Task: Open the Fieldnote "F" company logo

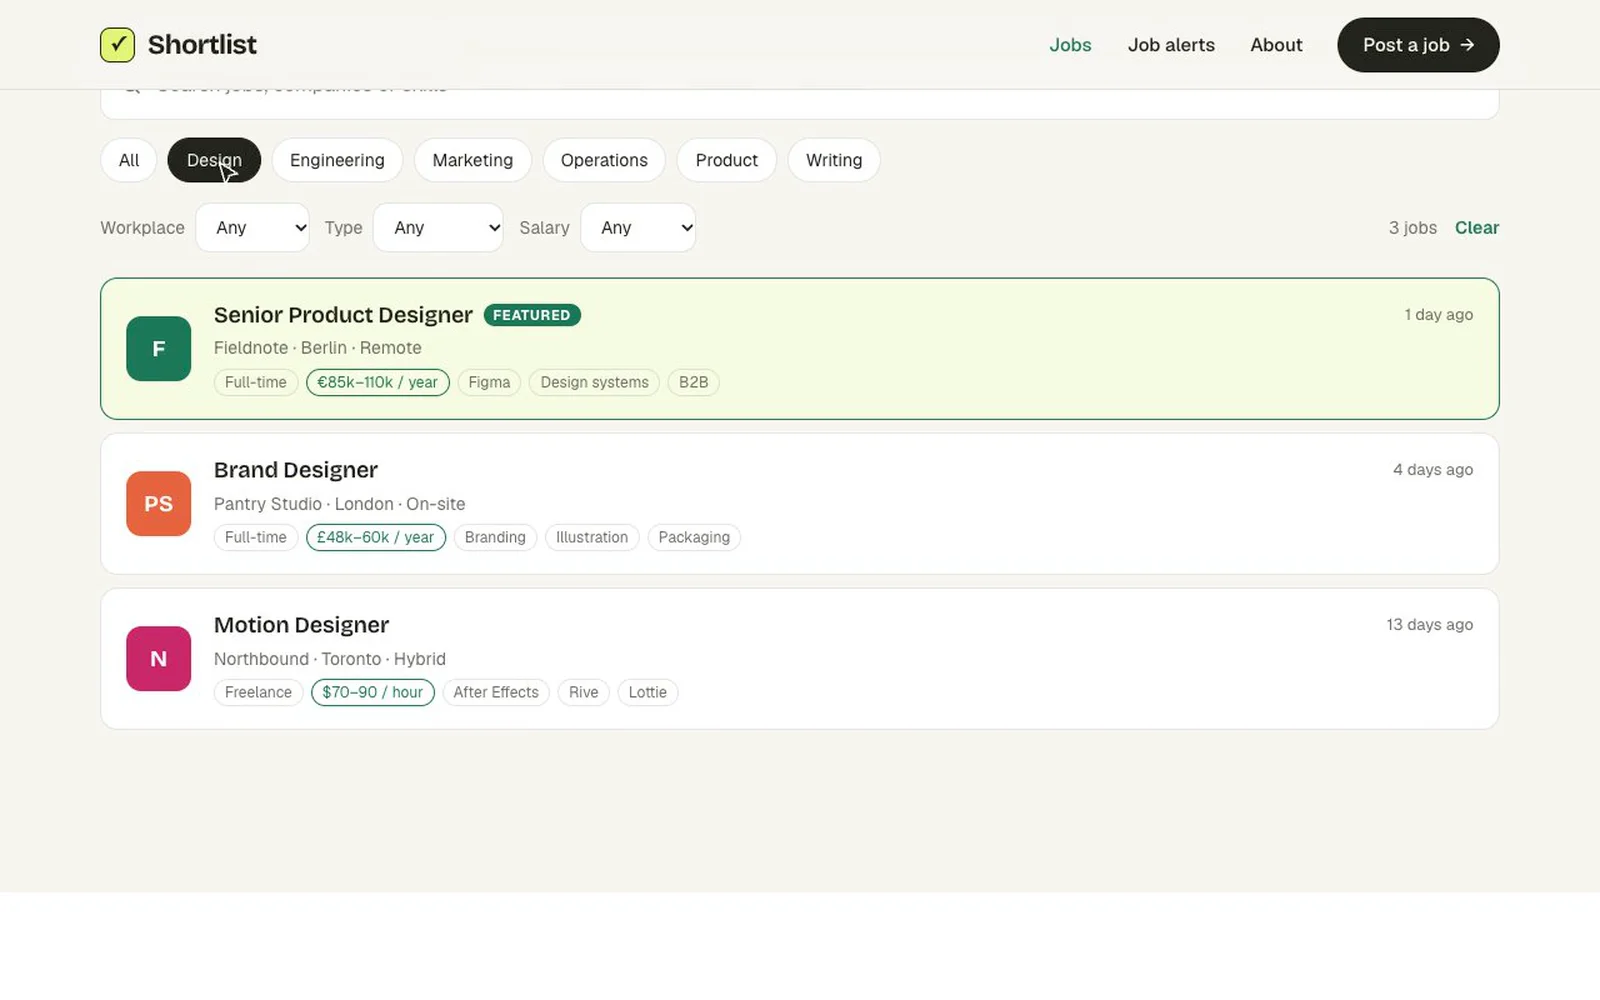Action: tap(158, 349)
